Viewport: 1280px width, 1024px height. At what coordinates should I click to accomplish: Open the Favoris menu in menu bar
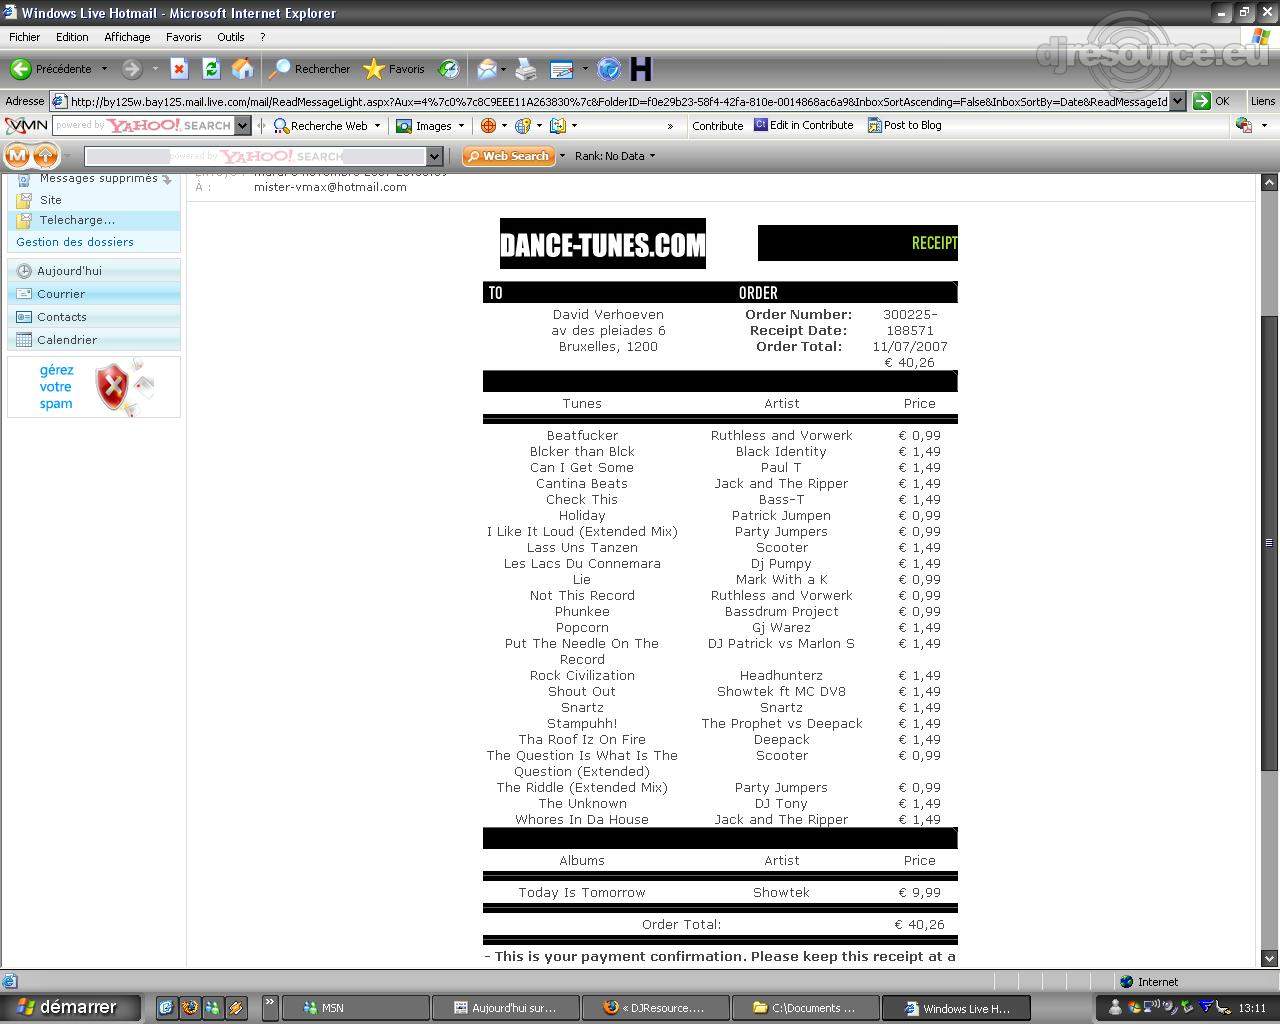point(184,37)
